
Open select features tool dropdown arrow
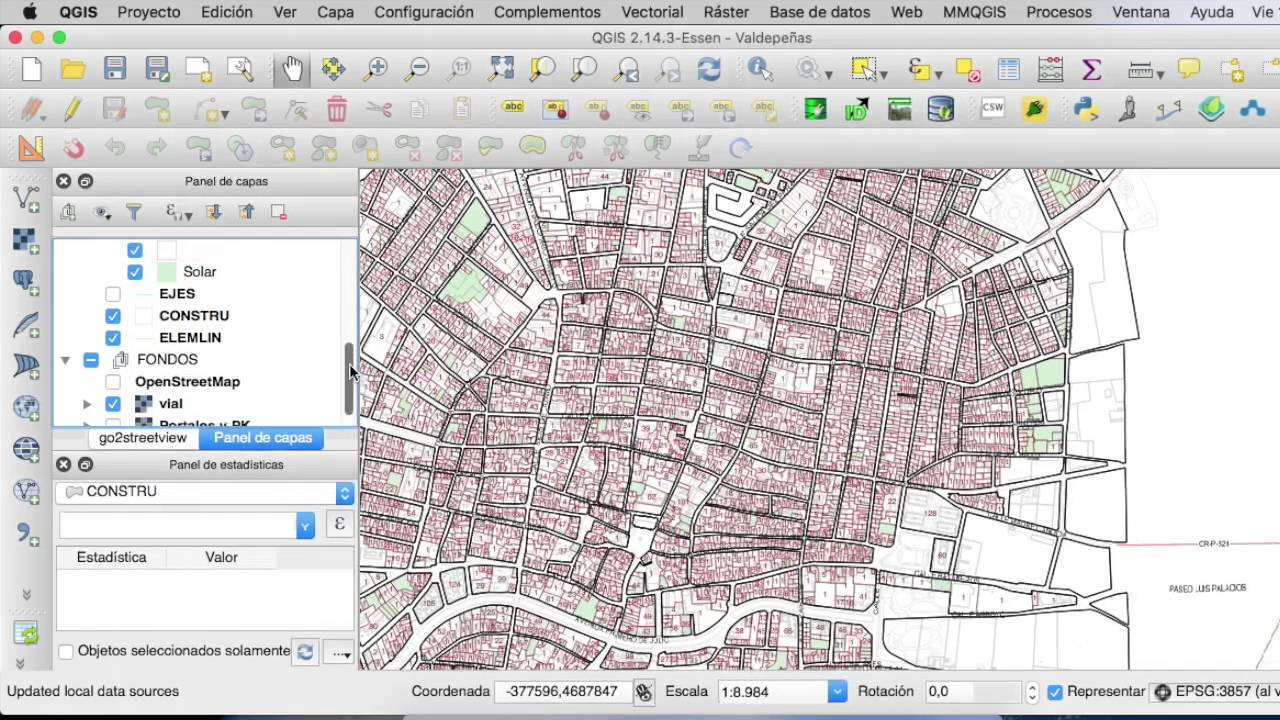(883, 73)
